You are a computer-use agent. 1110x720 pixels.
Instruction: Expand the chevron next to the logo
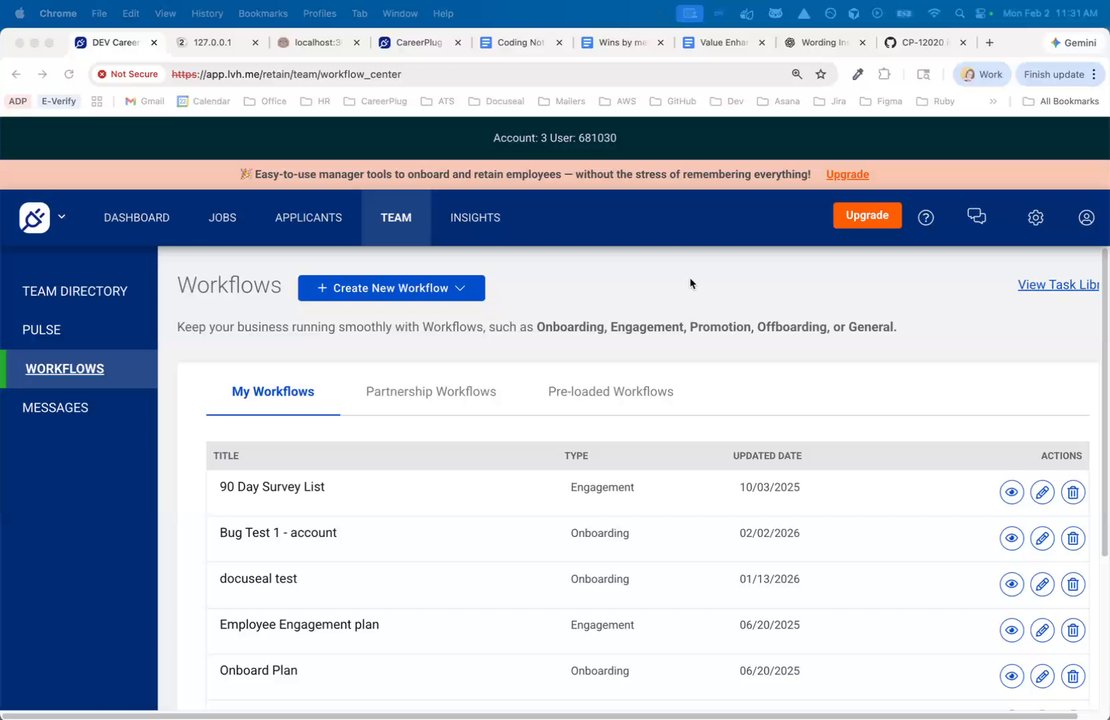(x=62, y=217)
